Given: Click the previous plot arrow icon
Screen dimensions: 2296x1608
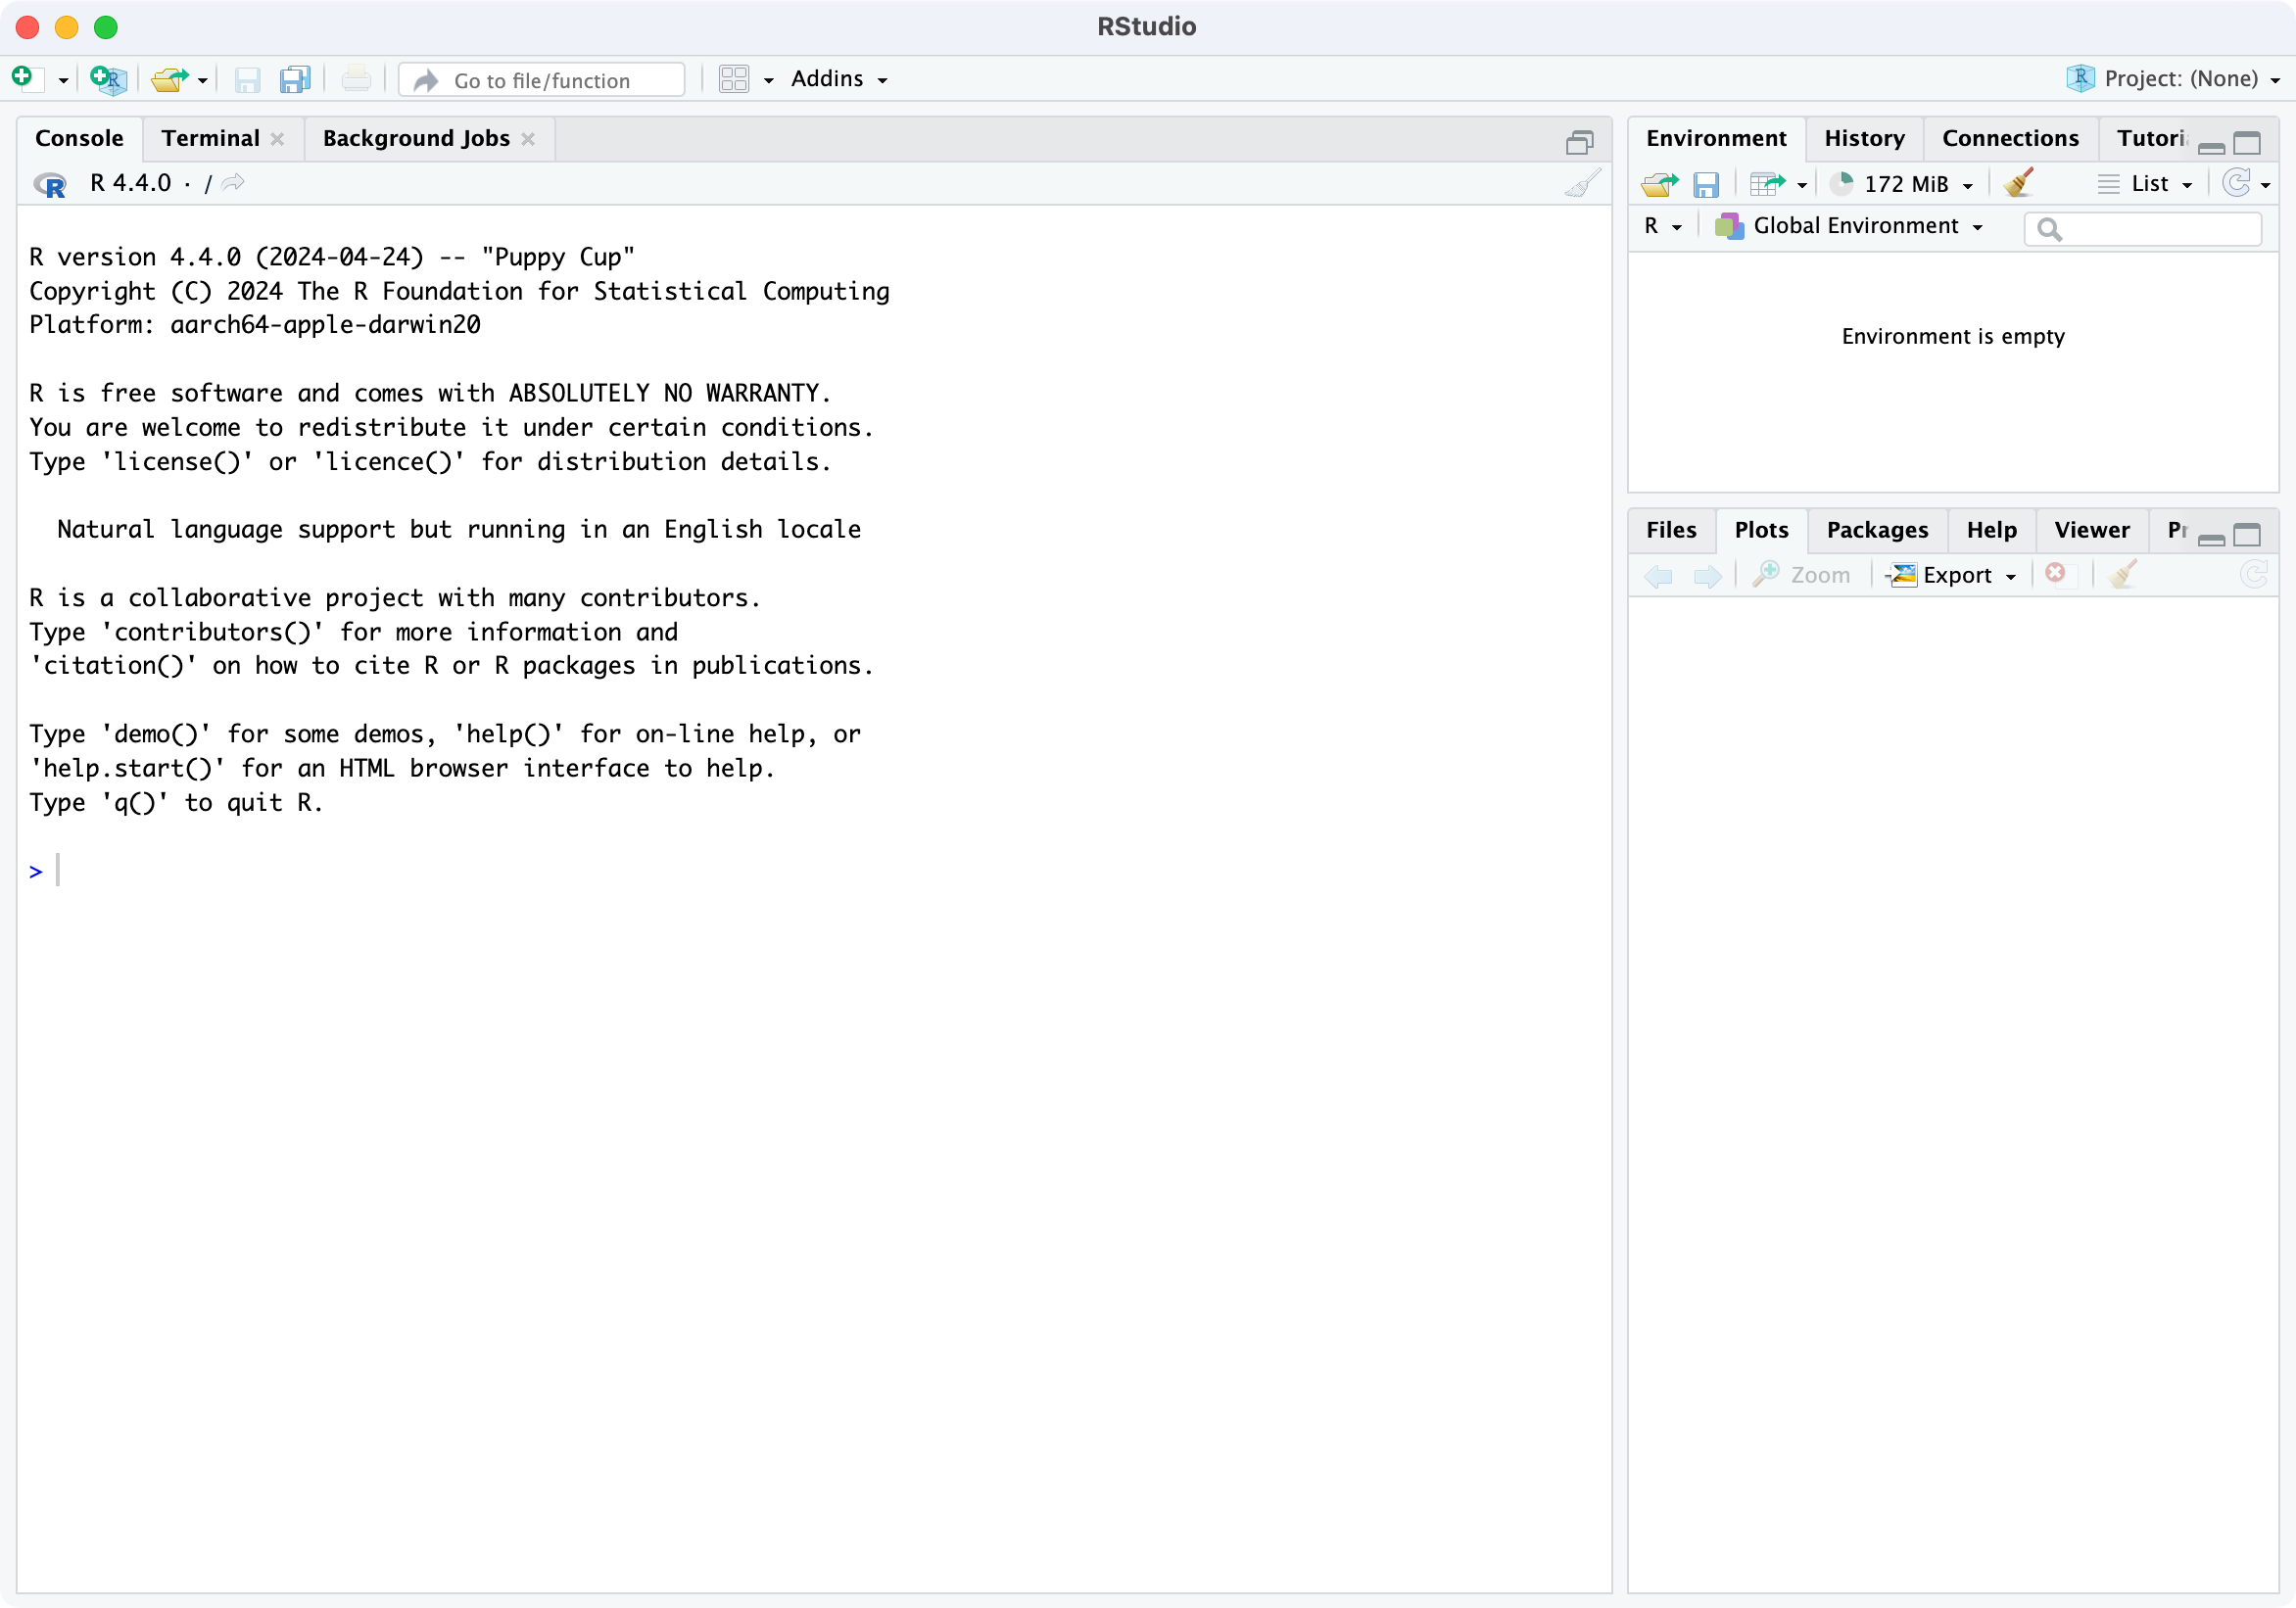Looking at the screenshot, I should [1659, 576].
